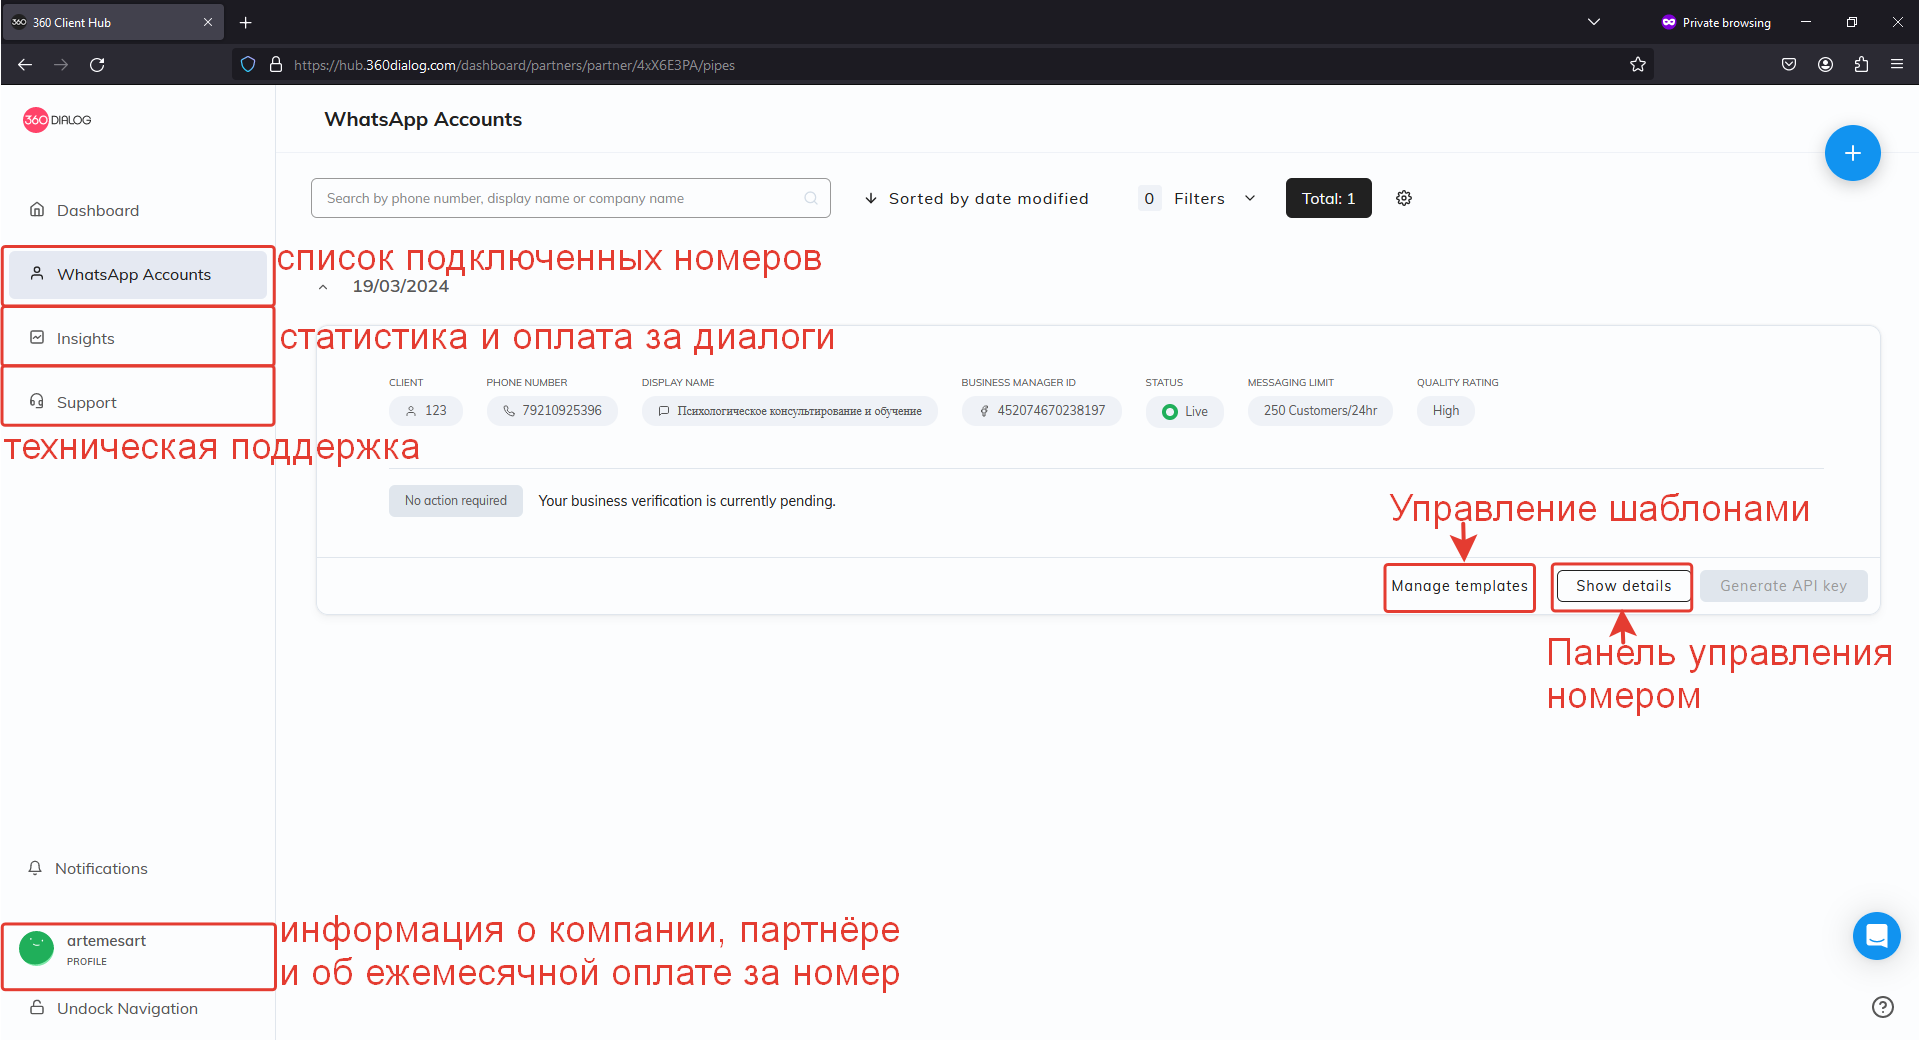
Task: Reload the page
Action: [97, 65]
